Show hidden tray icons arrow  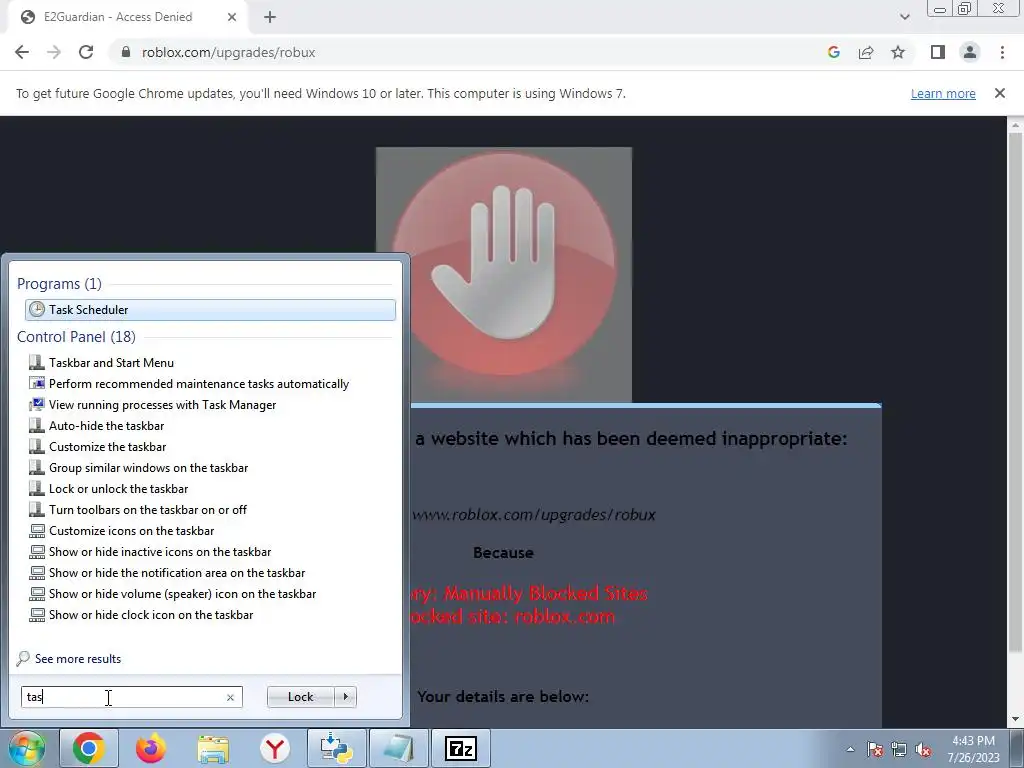(850, 749)
